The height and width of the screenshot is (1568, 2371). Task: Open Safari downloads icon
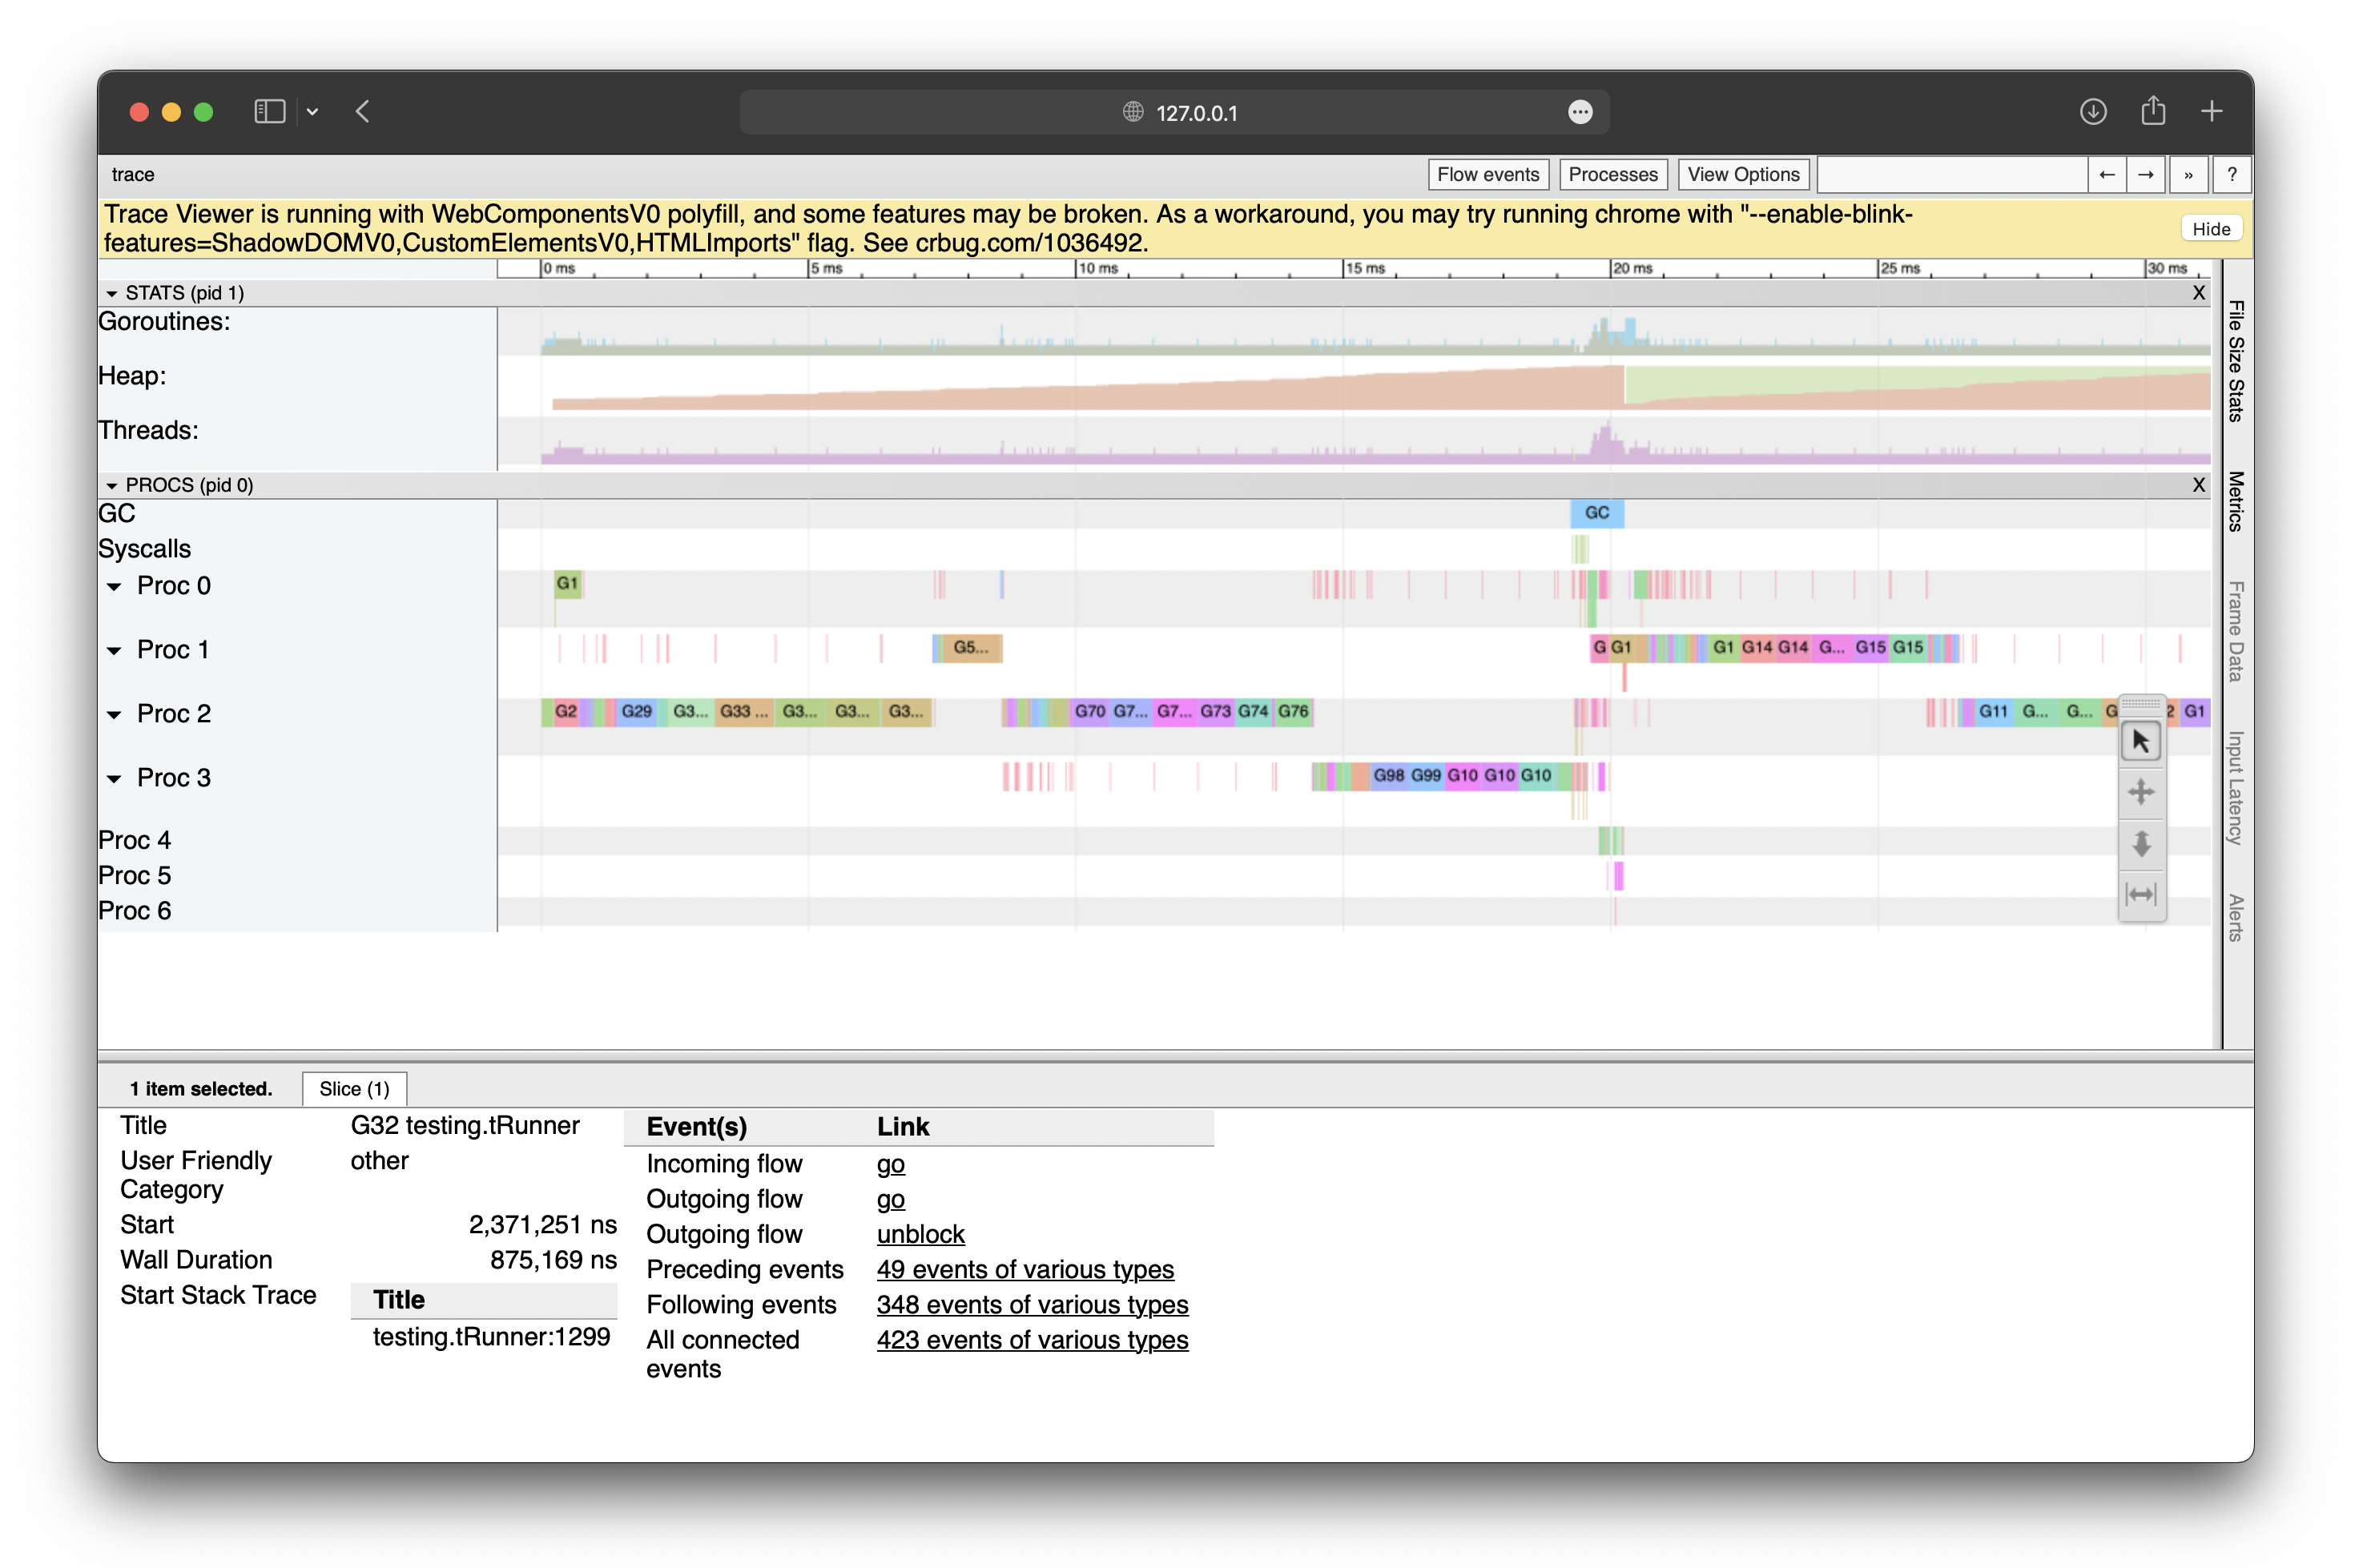click(2092, 112)
